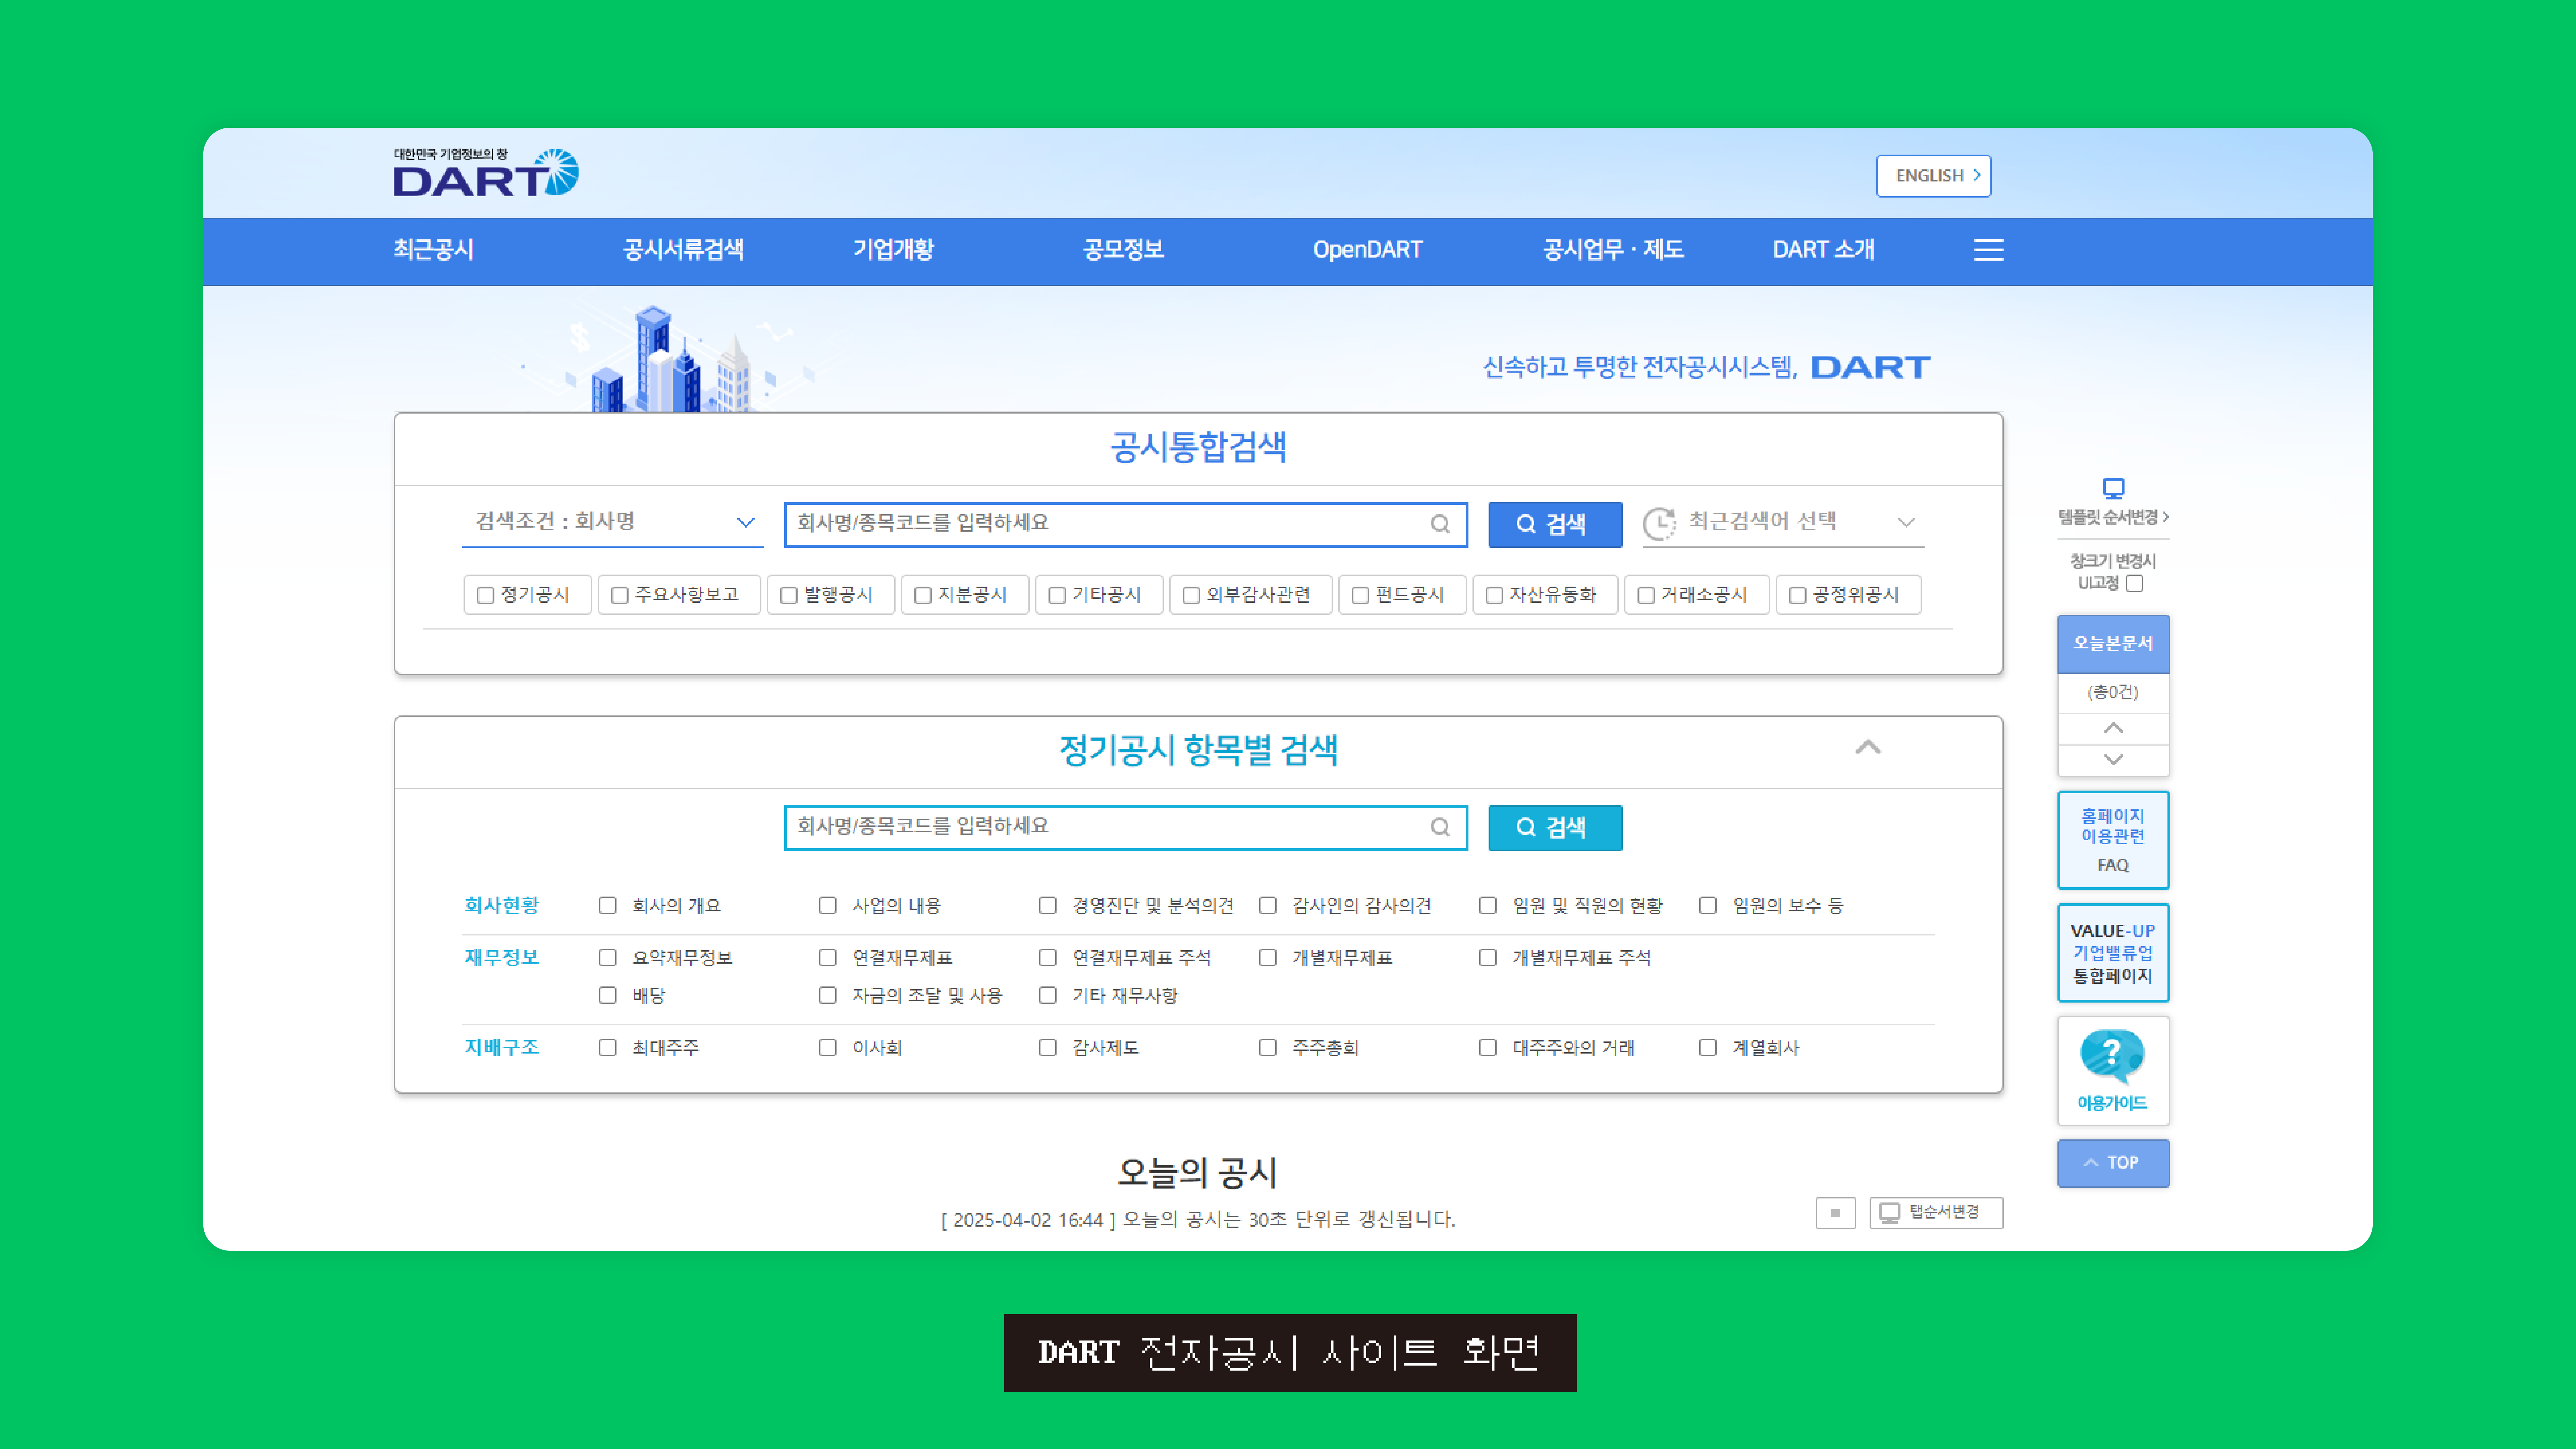The width and height of the screenshot is (2576, 1449).
Task: Check the 요약재무정보 checkbox
Action: (x=608, y=958)
